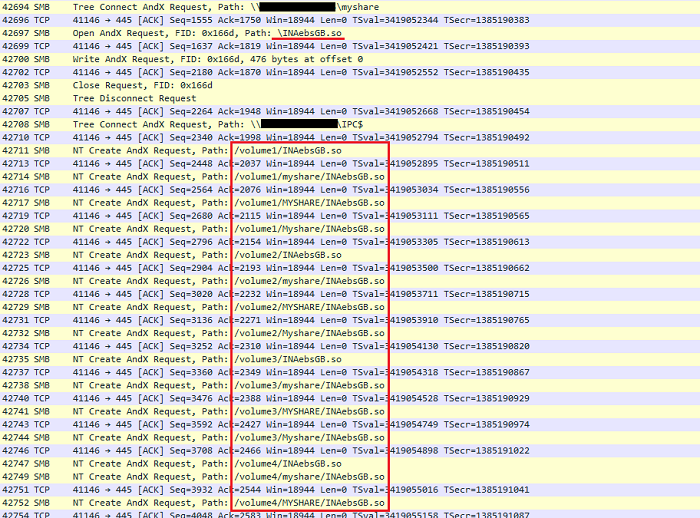Select packet 42749 /volume4/myshare/INAebsGB.so row

point(350,477)
